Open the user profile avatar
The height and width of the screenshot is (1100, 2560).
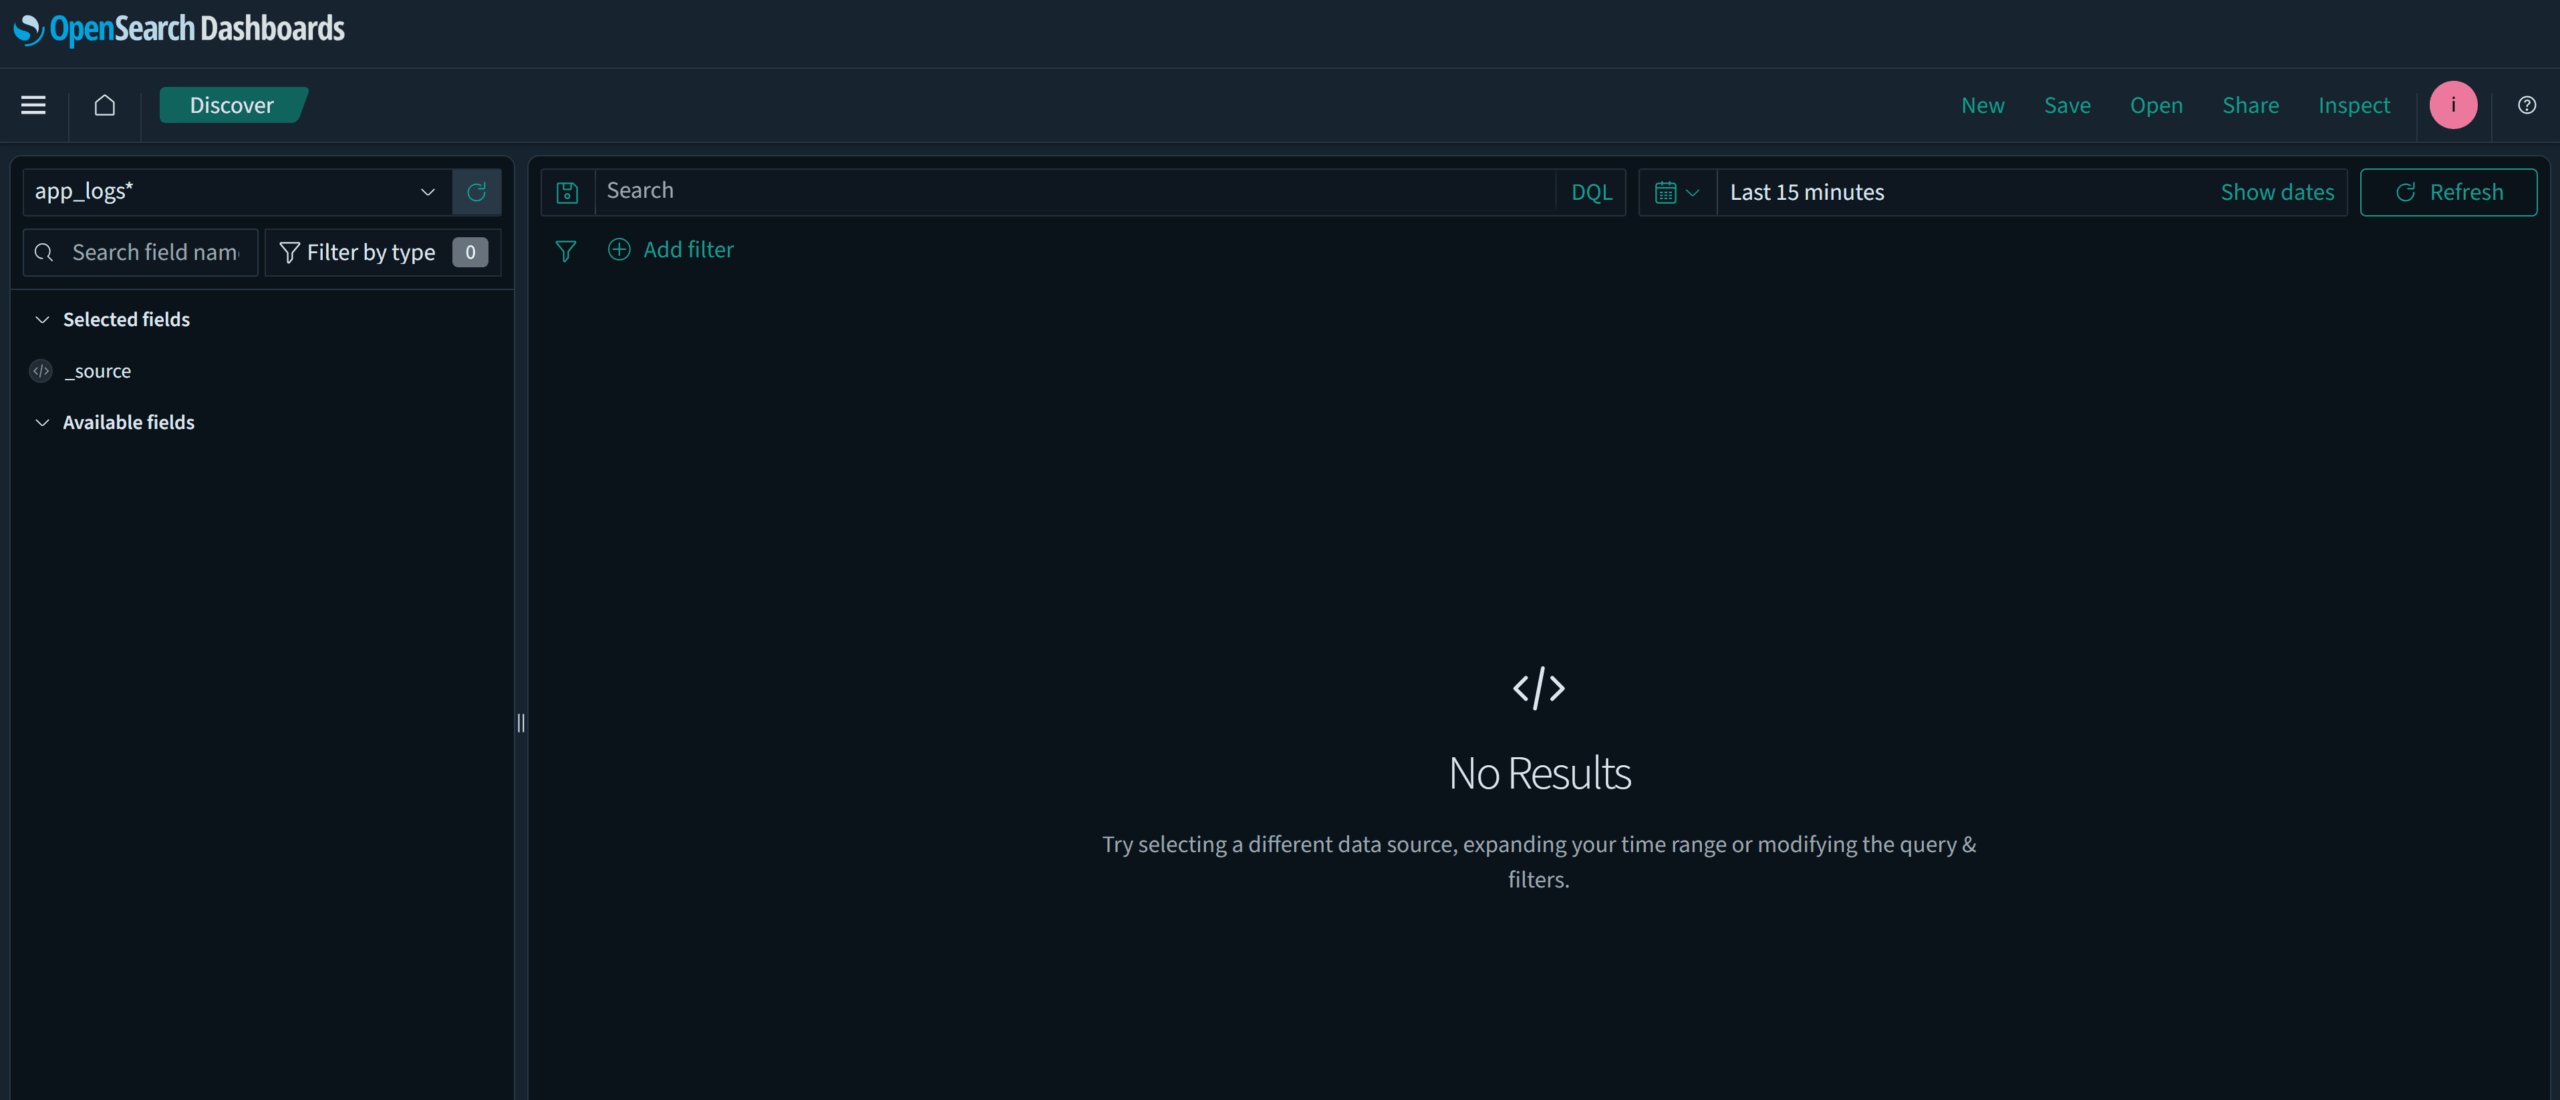point(2454,104)
